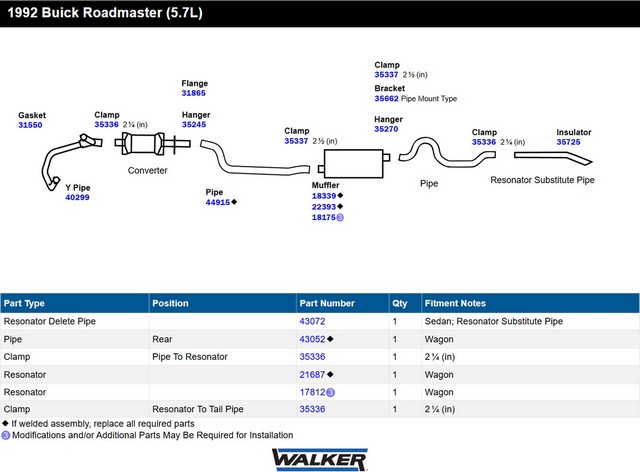Open part 43052 in the table

pyautogui.click(x=312, y=339)
